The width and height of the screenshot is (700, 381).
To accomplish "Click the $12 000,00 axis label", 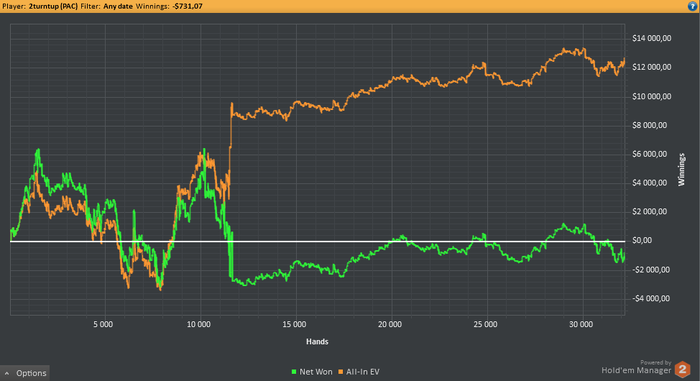I will click(651, 67).
